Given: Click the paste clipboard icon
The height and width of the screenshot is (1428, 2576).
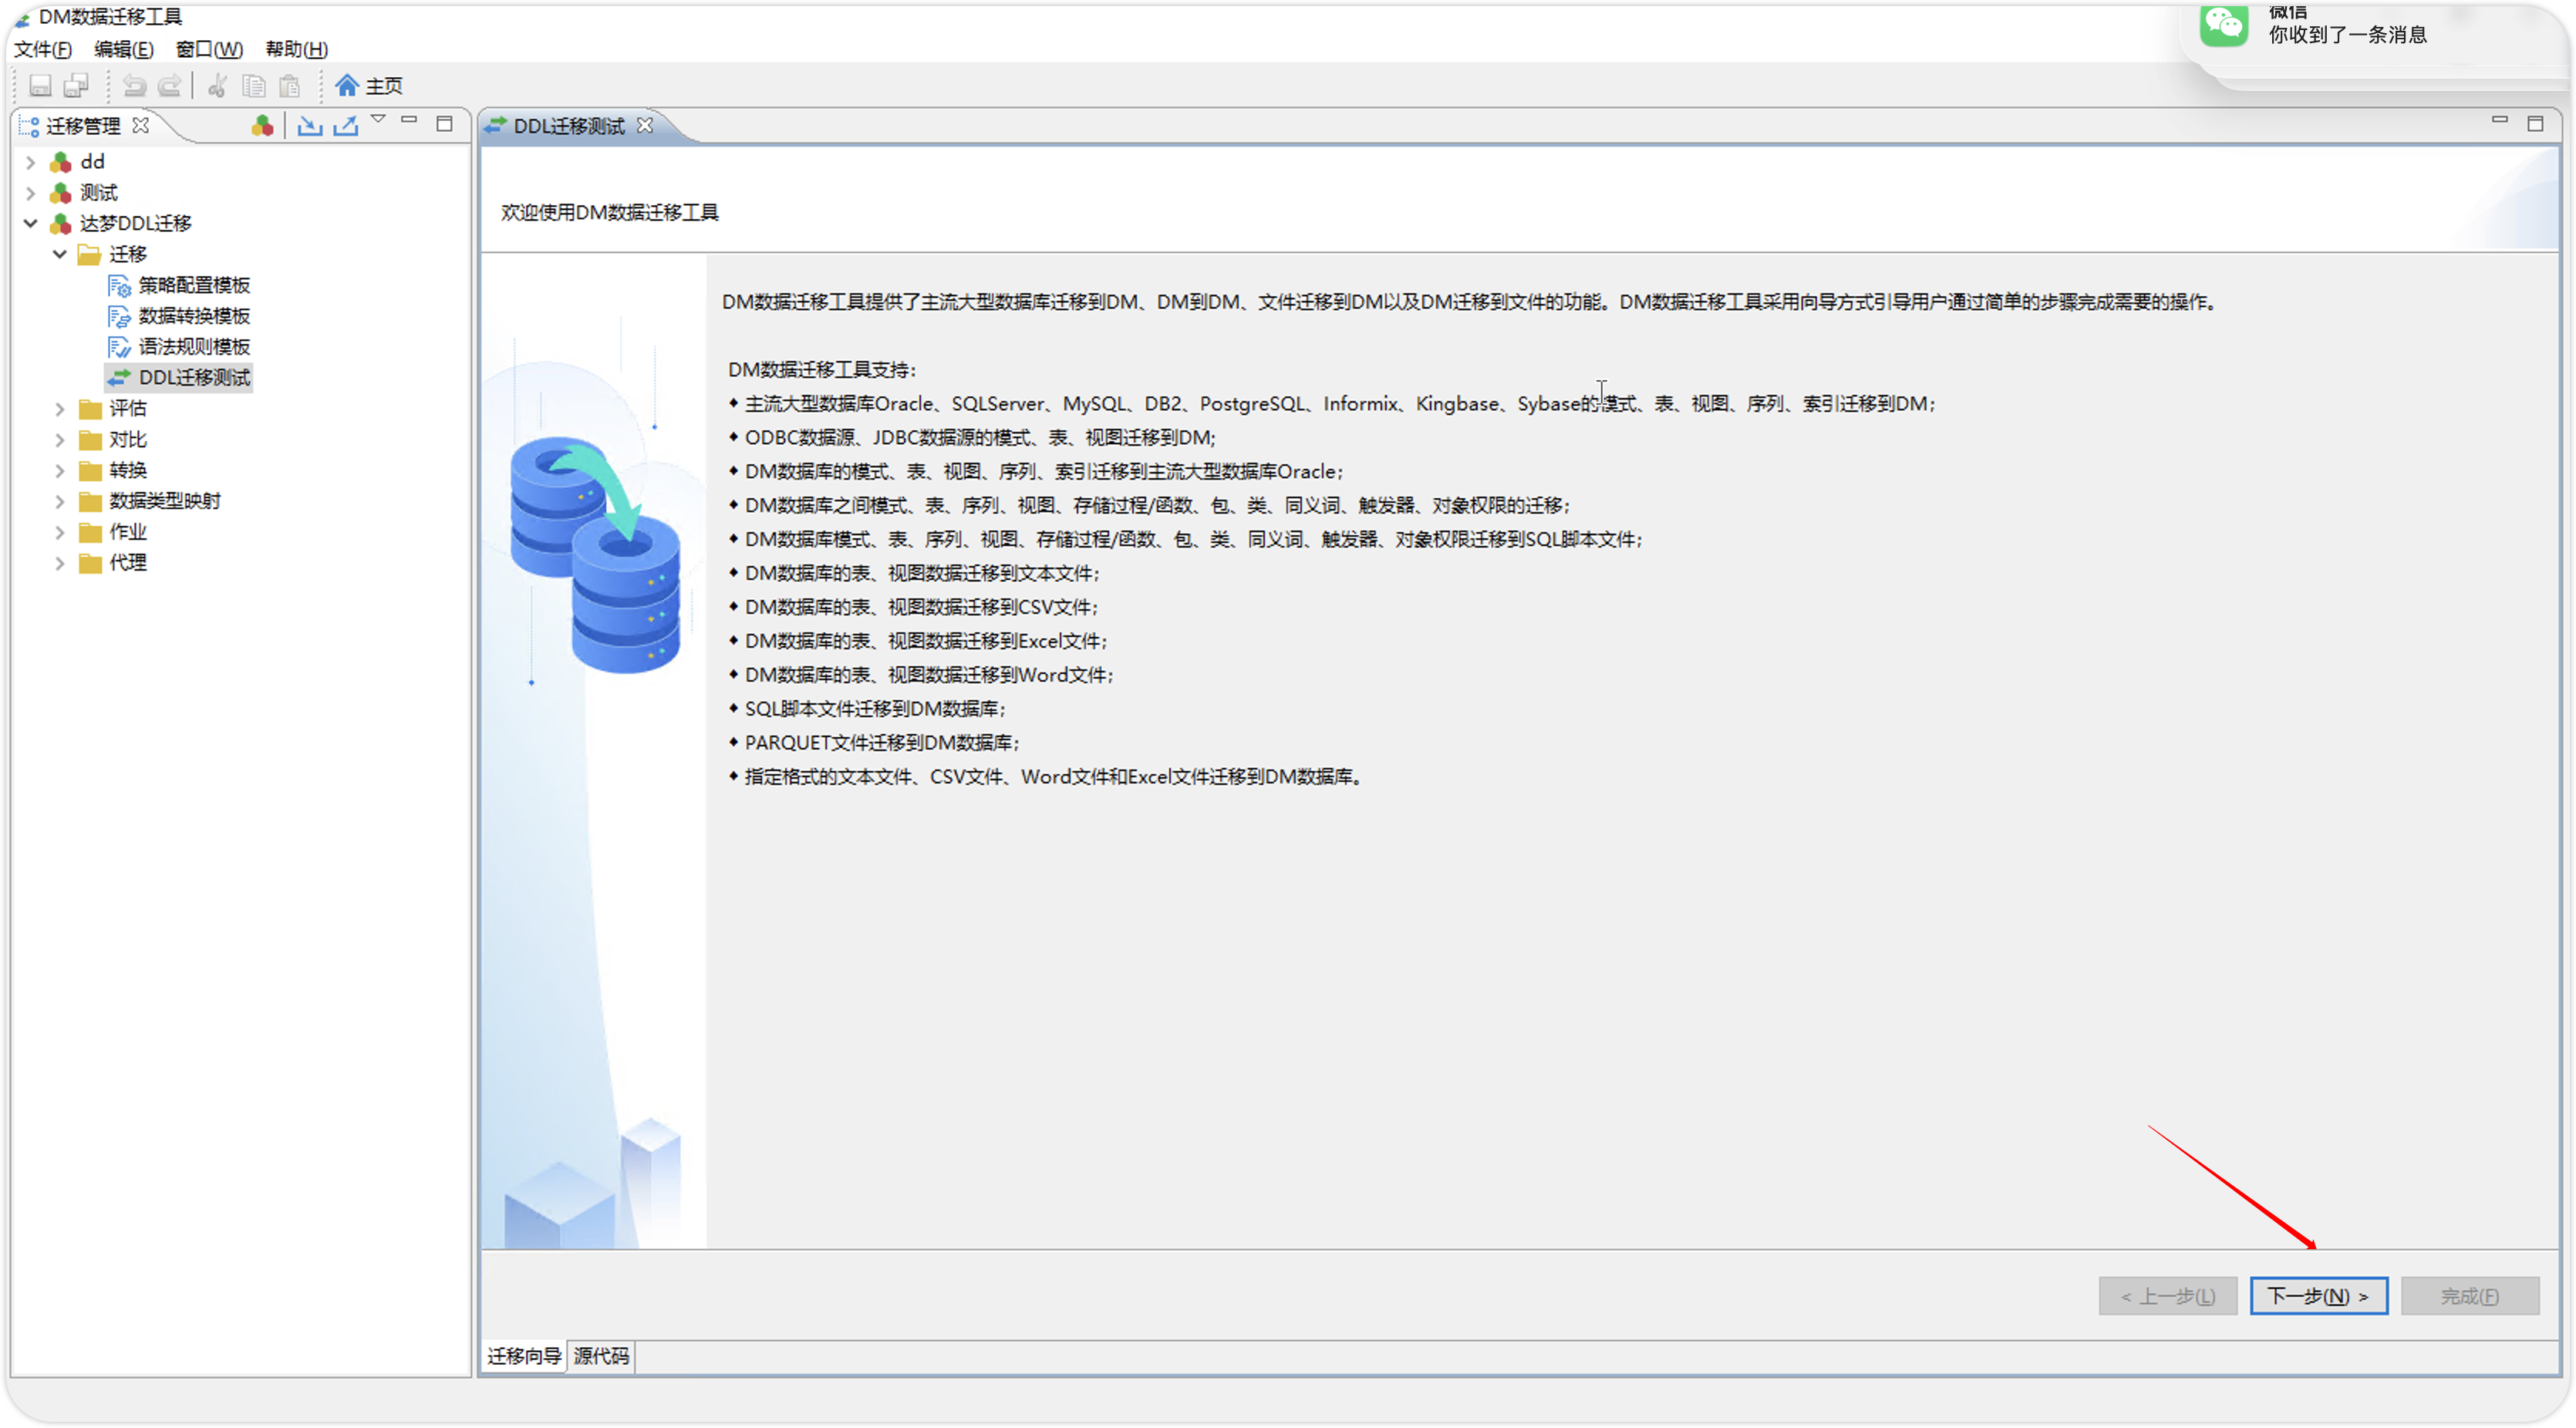Looking at the screenshot, I should click(x=290, y=86).
